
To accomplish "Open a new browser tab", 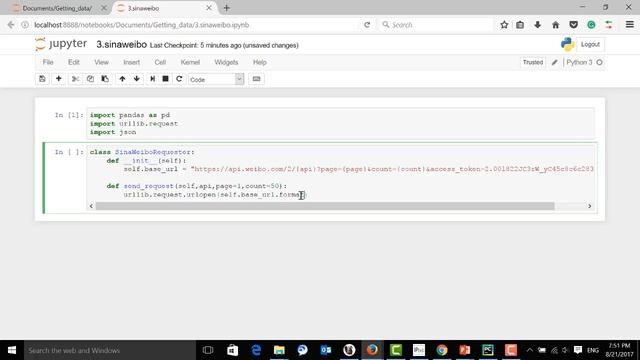I will pyautogui.click(x=227, y=8).
